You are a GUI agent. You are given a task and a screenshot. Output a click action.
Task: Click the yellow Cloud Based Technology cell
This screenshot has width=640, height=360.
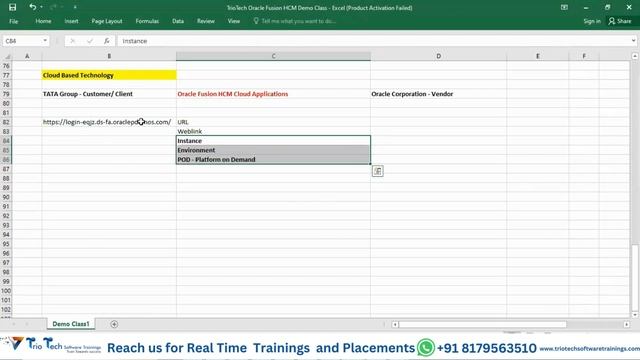click(x=109, y=75)
